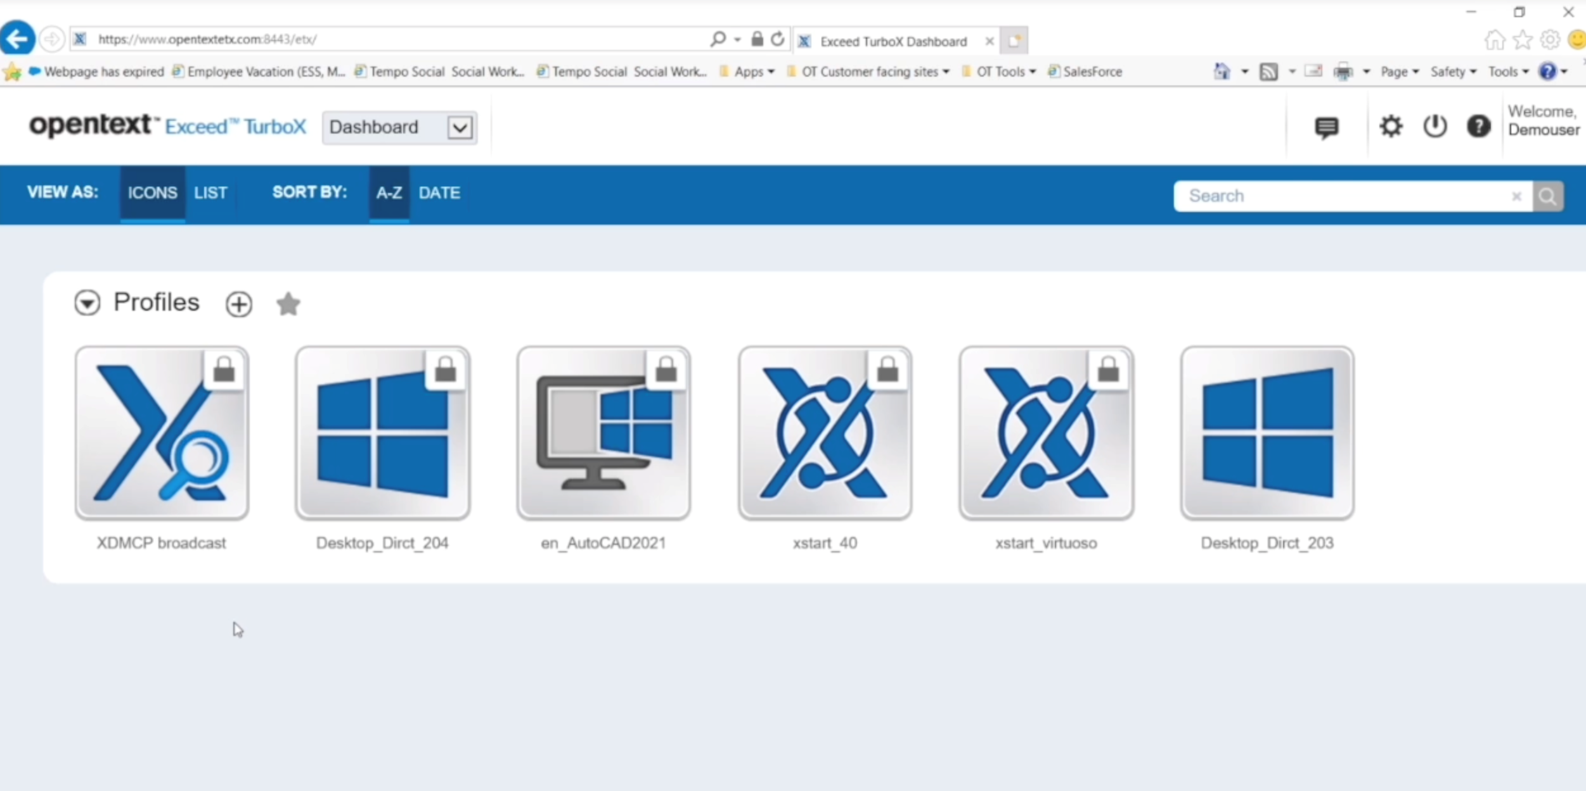The height and width of the screenshot is (791, 1586).
Task: Click the print icon in command bar
Action: (x=1343, y=71)
